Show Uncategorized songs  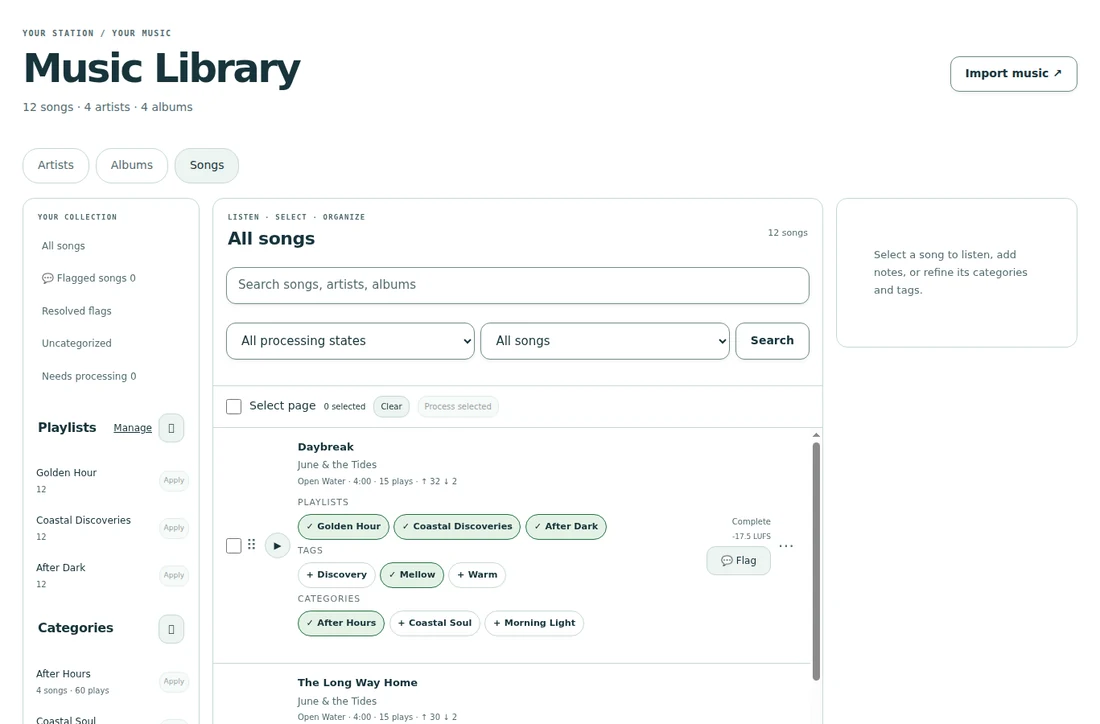click(x=76, y=344)
